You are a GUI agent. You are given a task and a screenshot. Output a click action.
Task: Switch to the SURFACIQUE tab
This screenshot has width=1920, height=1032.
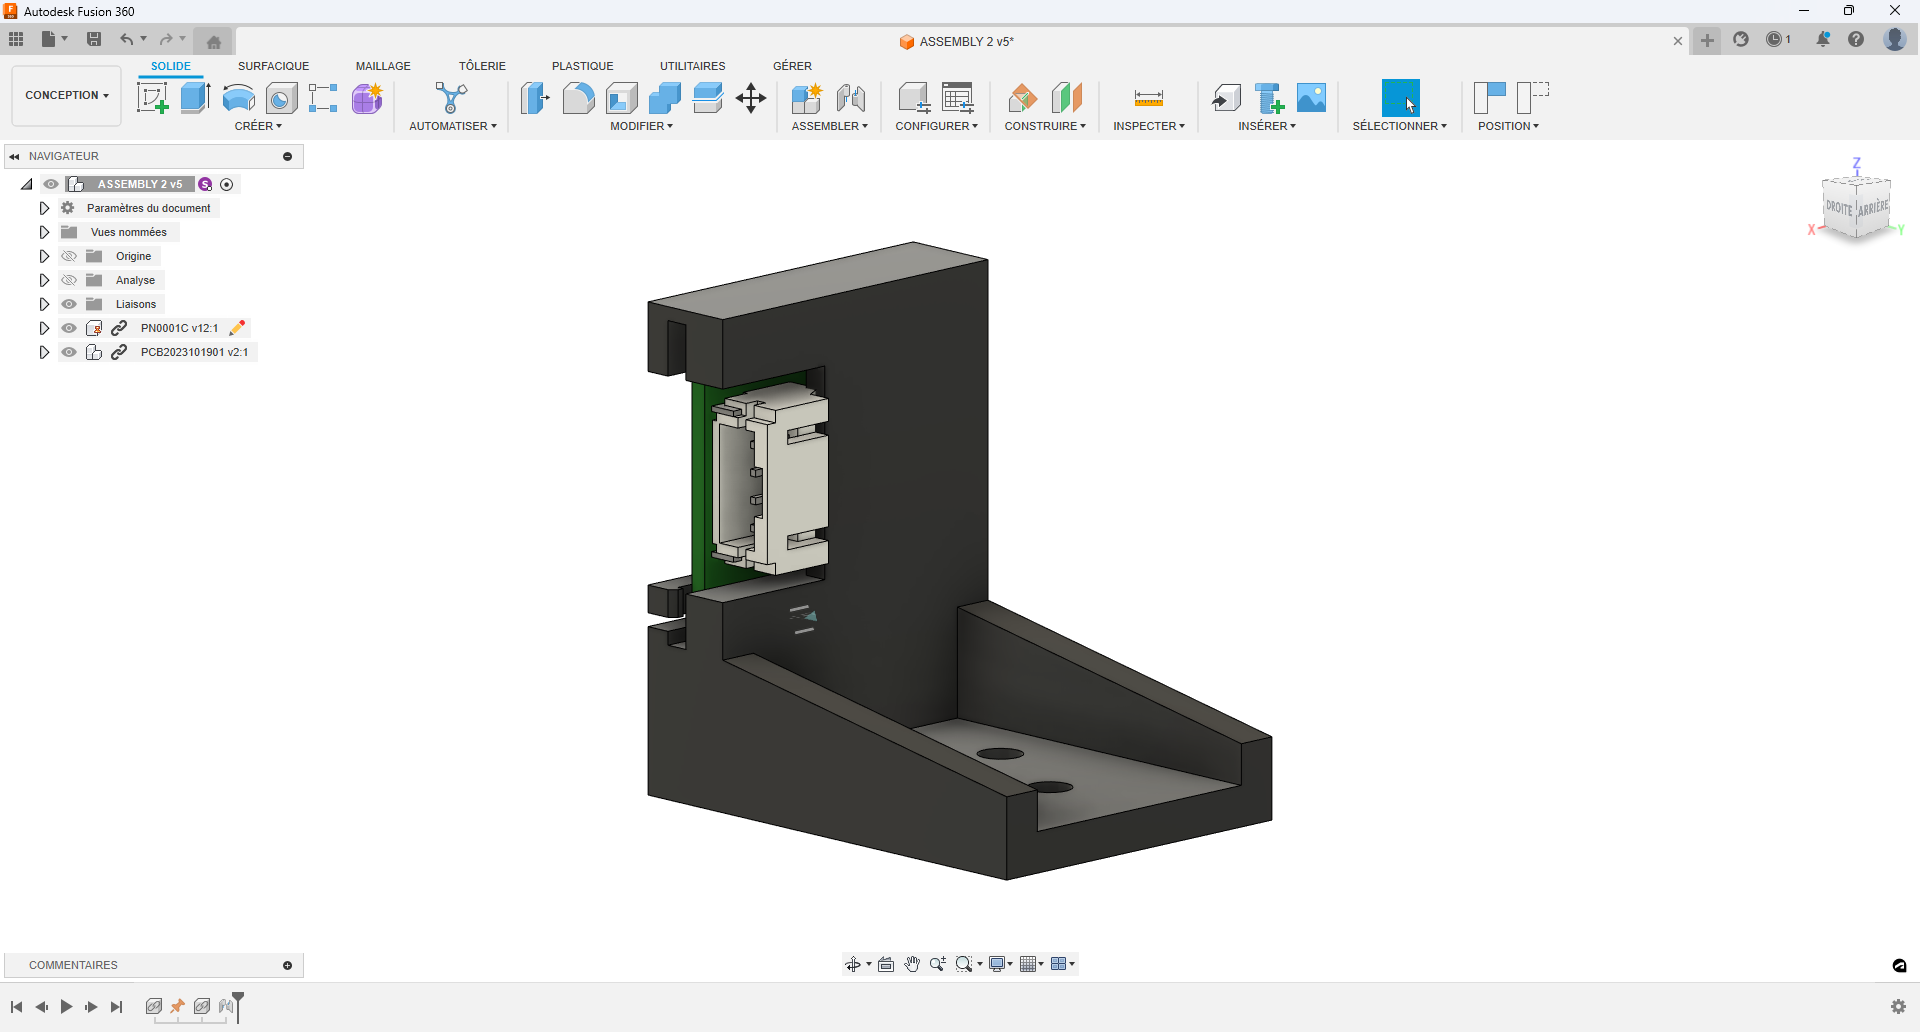(273, 66)
